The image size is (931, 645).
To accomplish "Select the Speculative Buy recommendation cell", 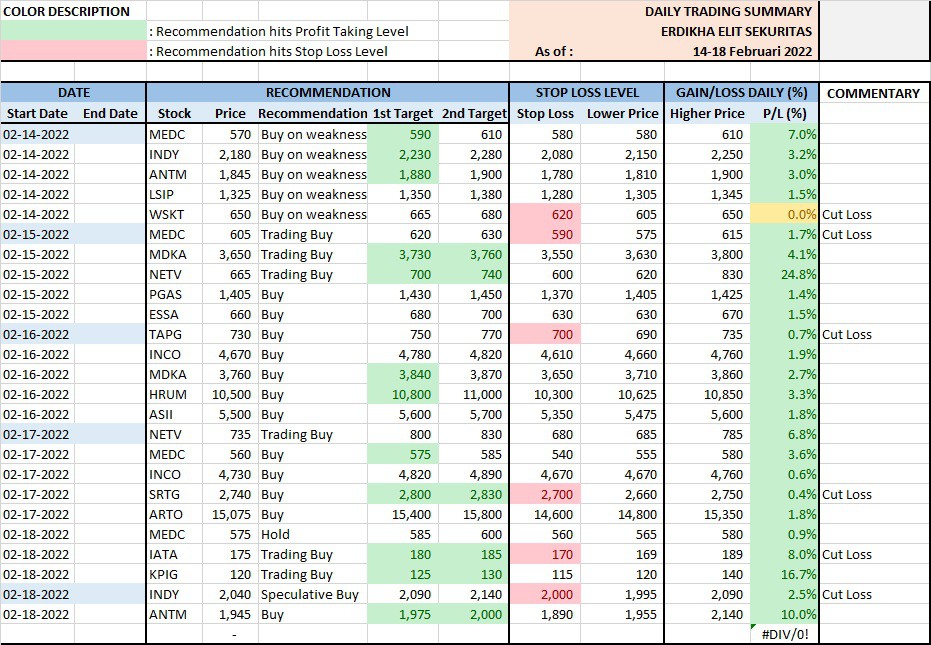I will (311, 594).
